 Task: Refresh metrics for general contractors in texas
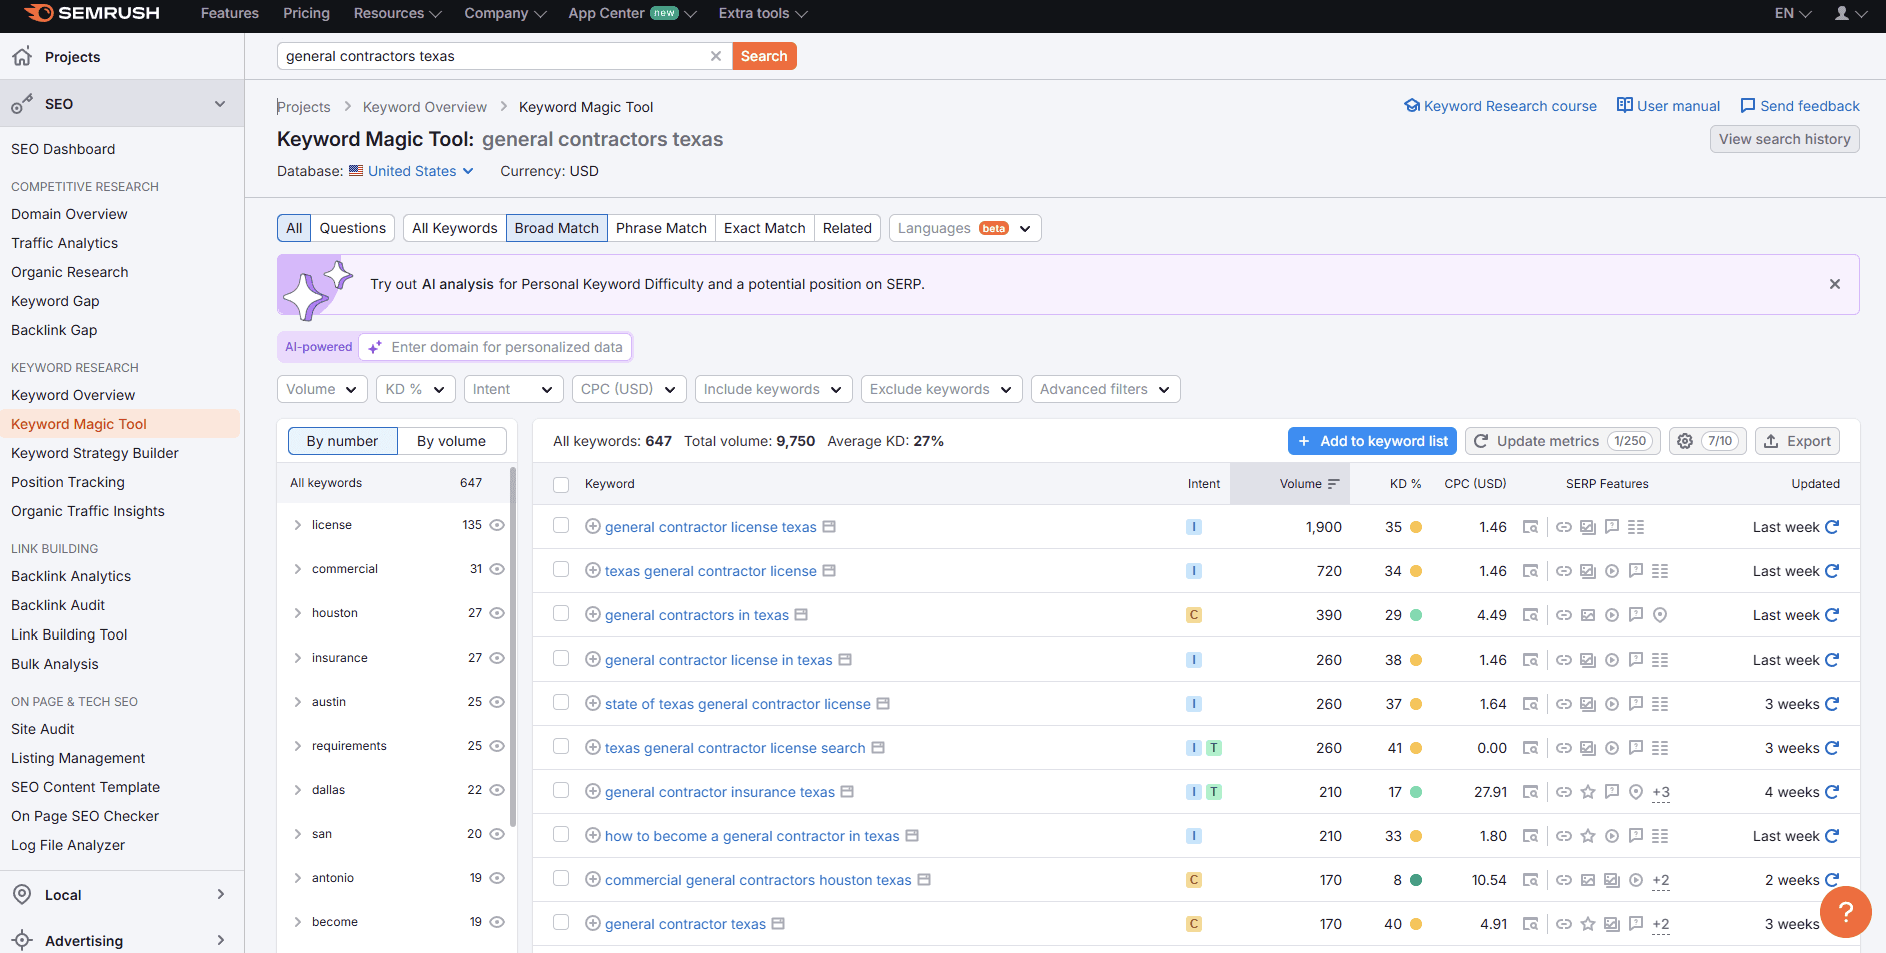click(x=1832, y=615)
